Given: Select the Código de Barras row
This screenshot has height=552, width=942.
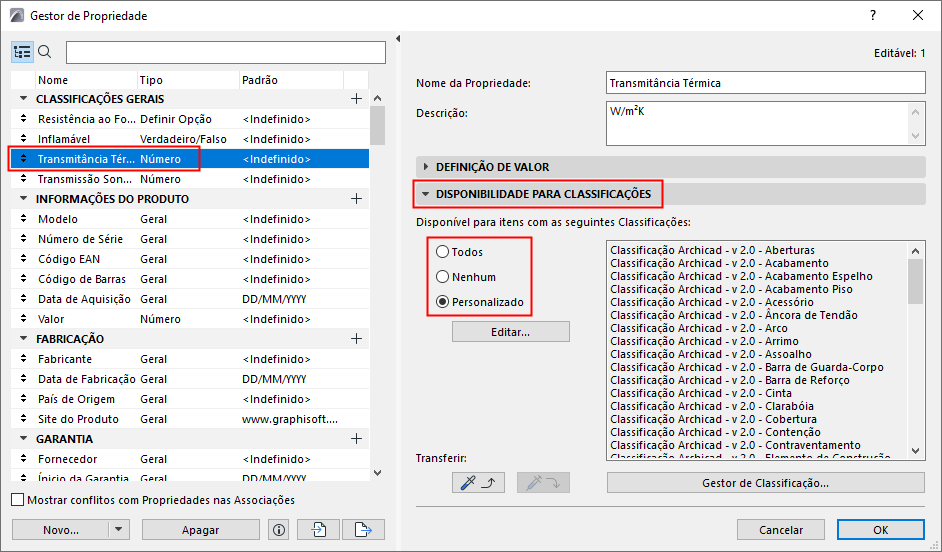Looking at the screenshot, I should click(190, 279).
